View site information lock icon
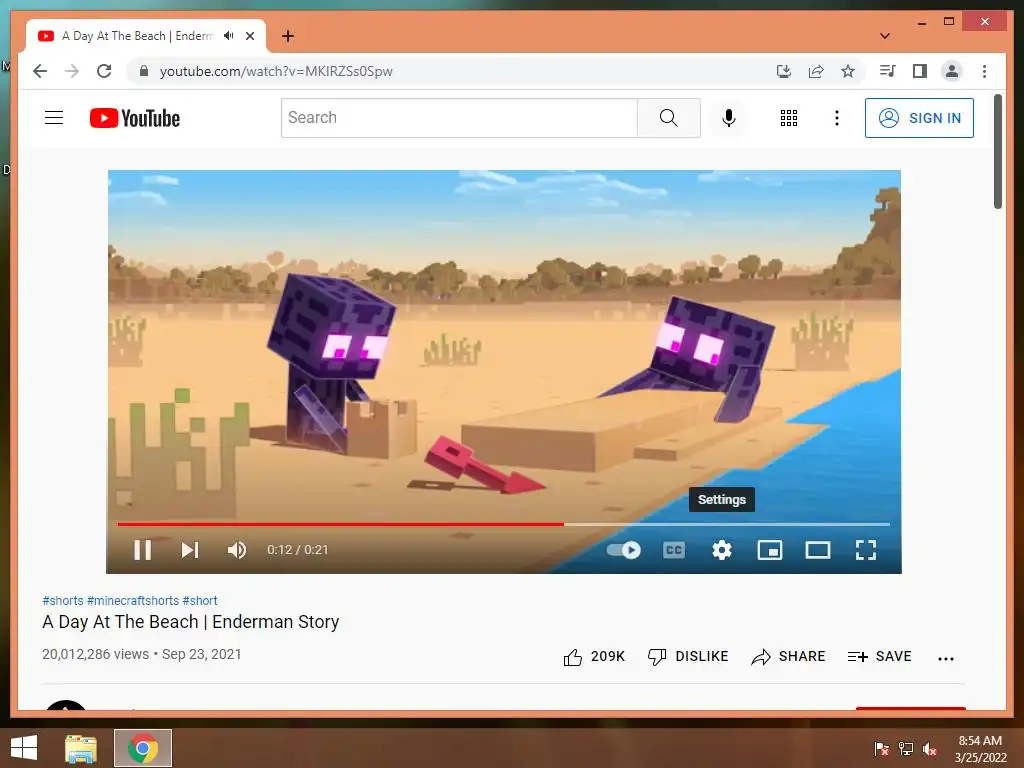The width and height of the screenshot is (1024, 768). (x=144, y=71)
